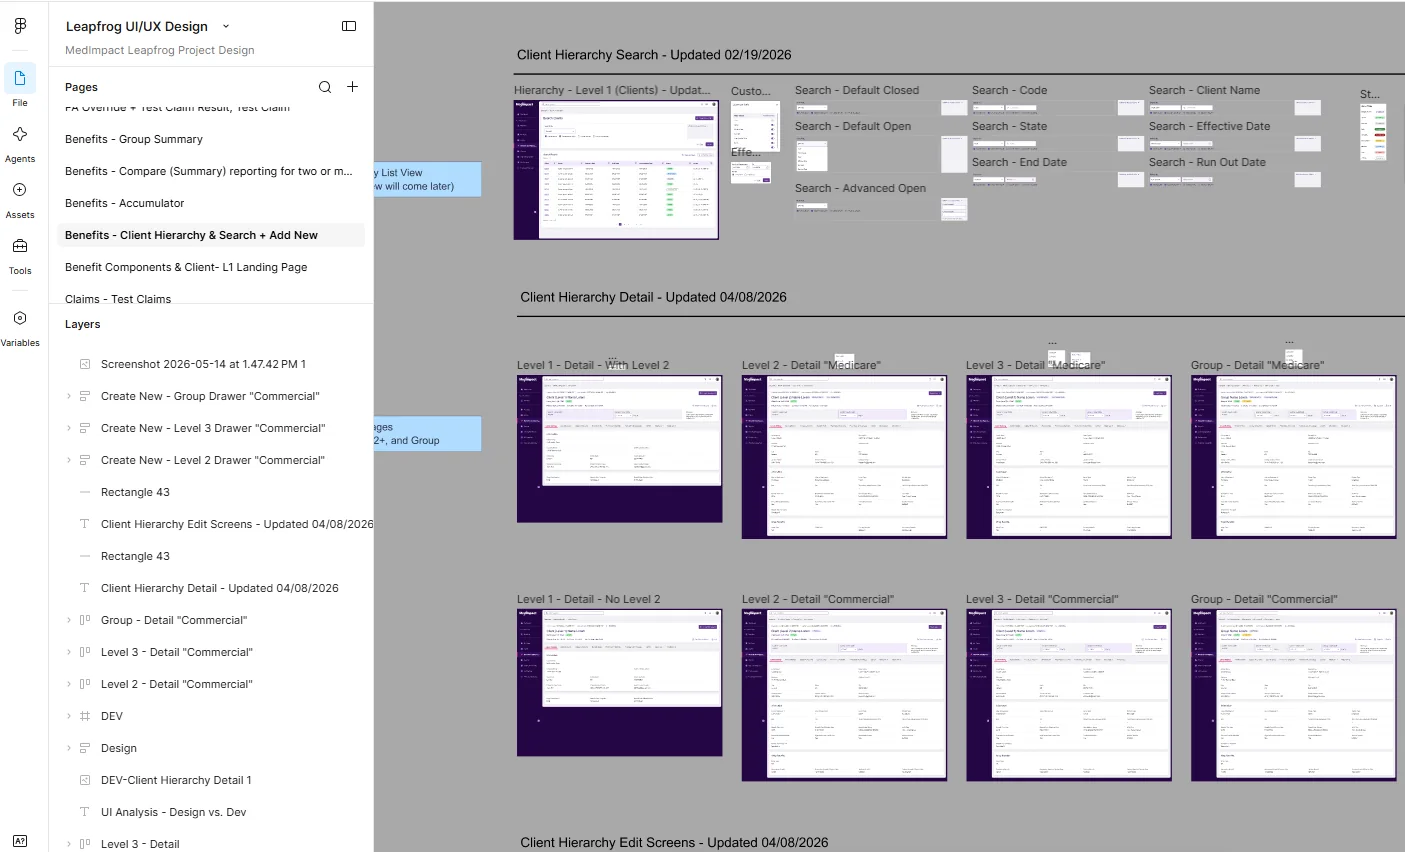Expand Create New - Level 3 Drawer layer

click(x=69, y=428)
